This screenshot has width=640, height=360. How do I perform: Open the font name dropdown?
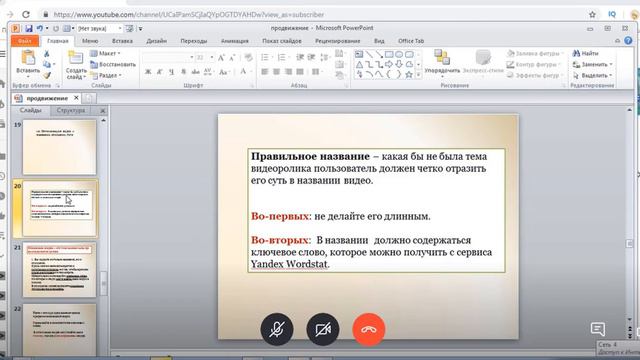191,58
